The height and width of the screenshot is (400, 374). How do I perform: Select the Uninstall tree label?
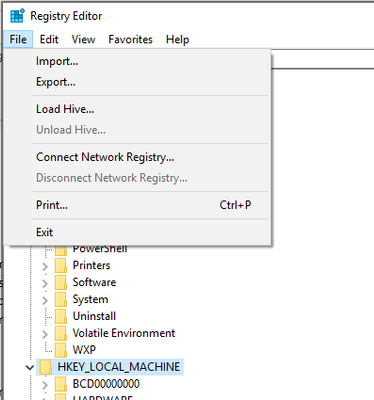point(94,316)
